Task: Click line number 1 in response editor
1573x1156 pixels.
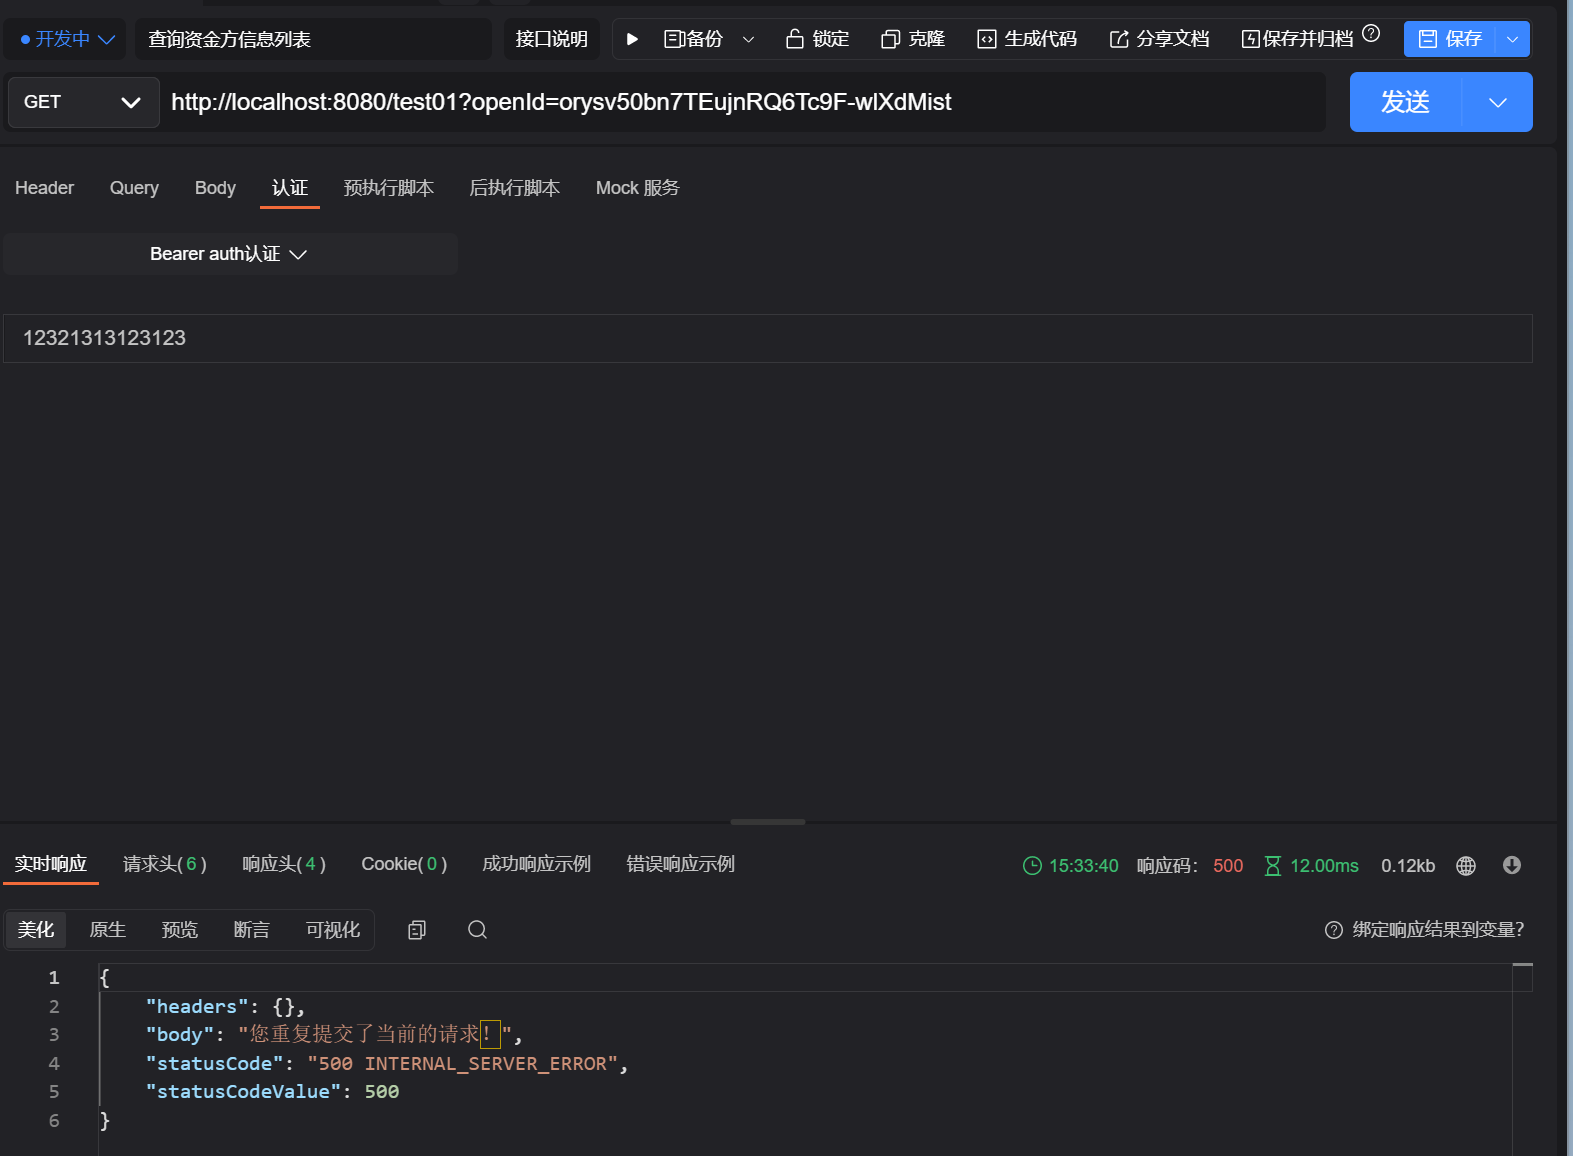Action: pos(54,978)
